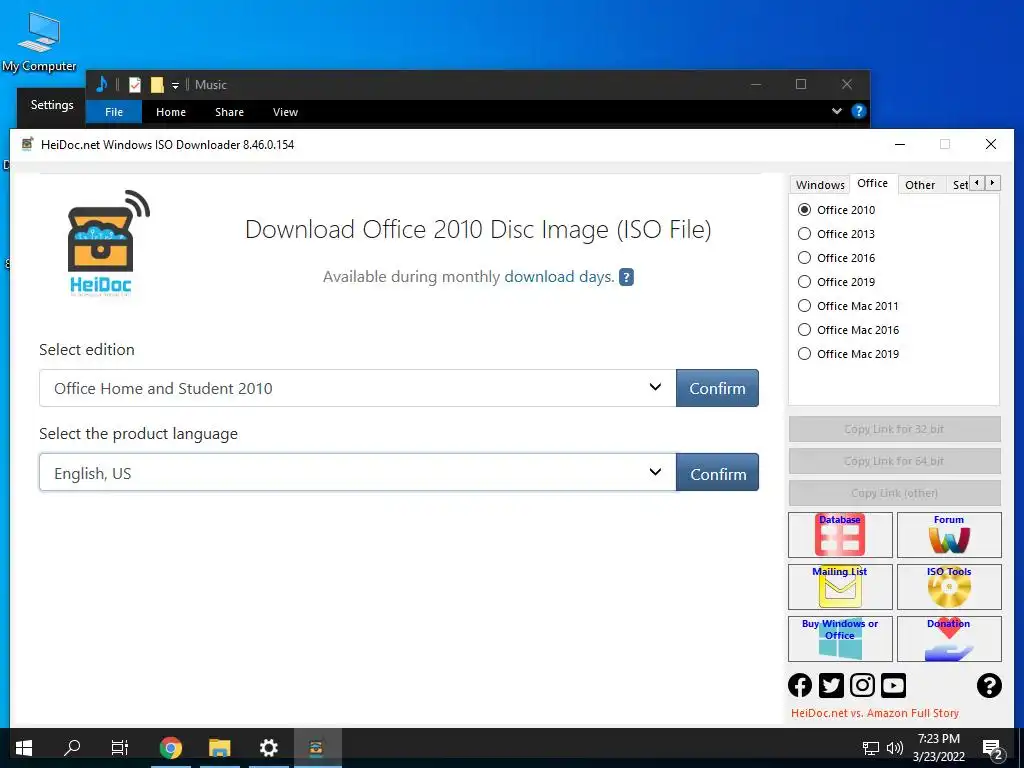Click My Computer desktop icon
The width and height of the screenshot is (1024, 768).
coord(39,43)
